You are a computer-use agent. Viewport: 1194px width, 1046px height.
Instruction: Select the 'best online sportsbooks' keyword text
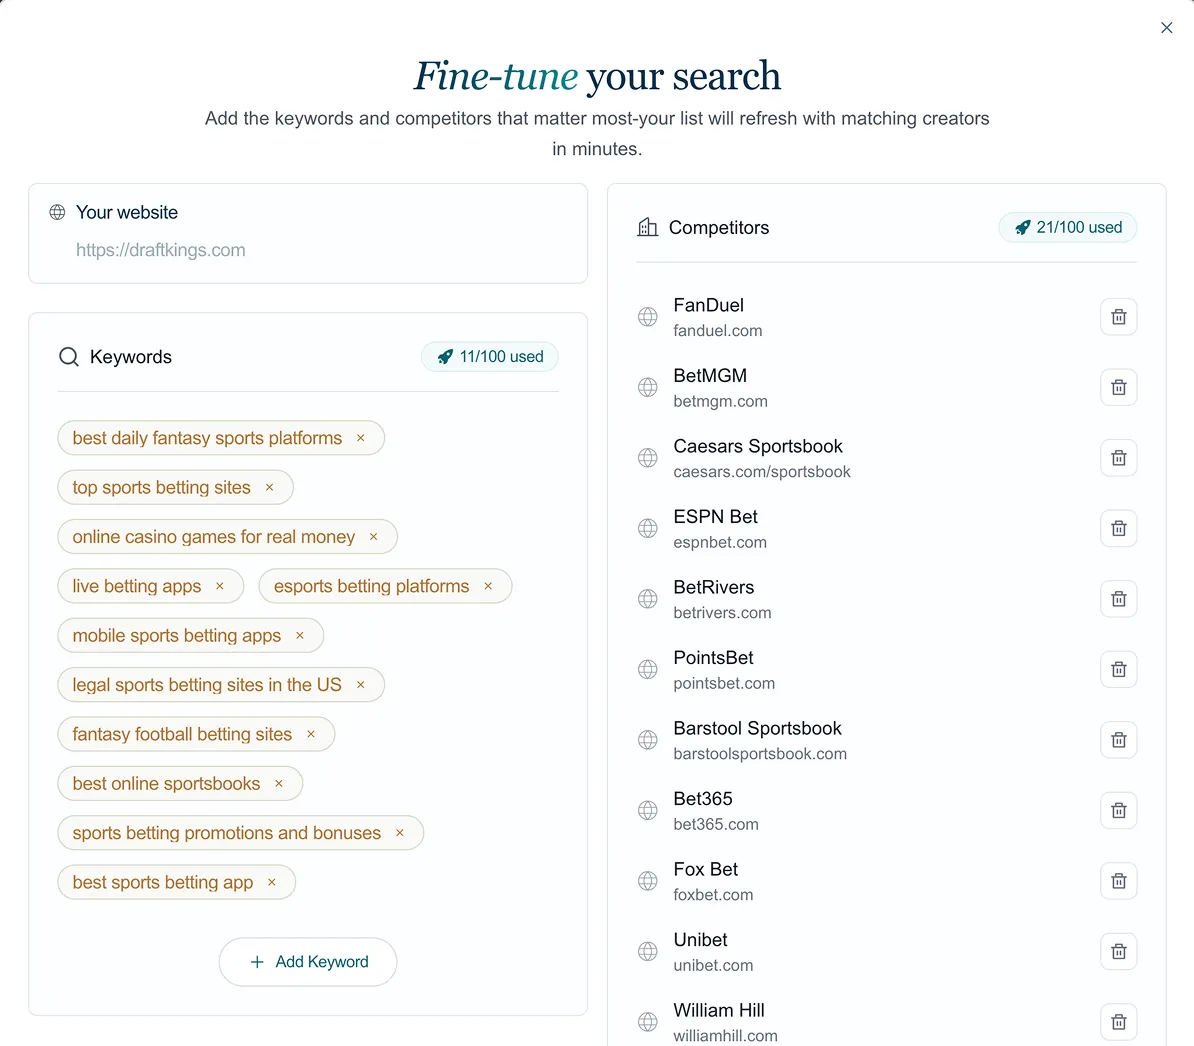tap(166, 783)
